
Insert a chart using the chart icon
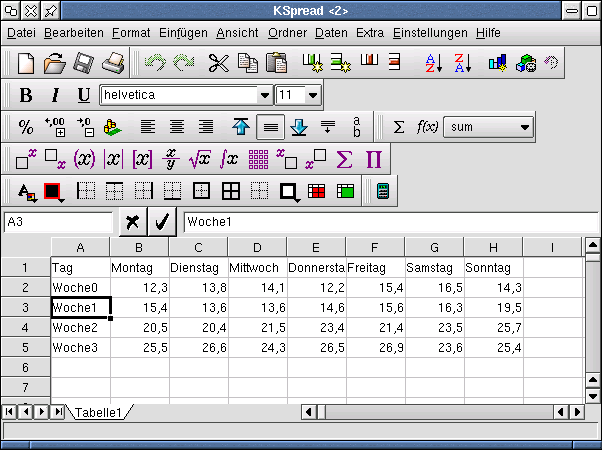[x=497, y=64]
